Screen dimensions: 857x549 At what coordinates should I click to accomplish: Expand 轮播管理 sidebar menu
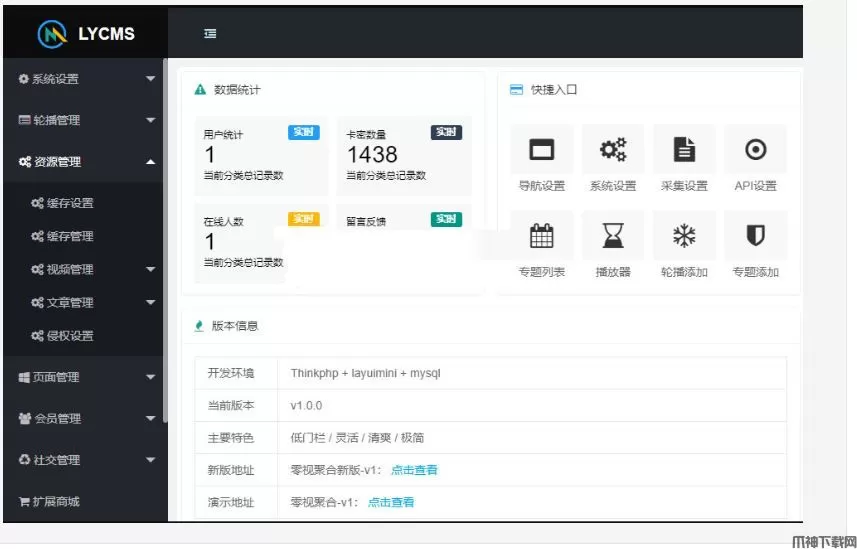pos(83,120)
